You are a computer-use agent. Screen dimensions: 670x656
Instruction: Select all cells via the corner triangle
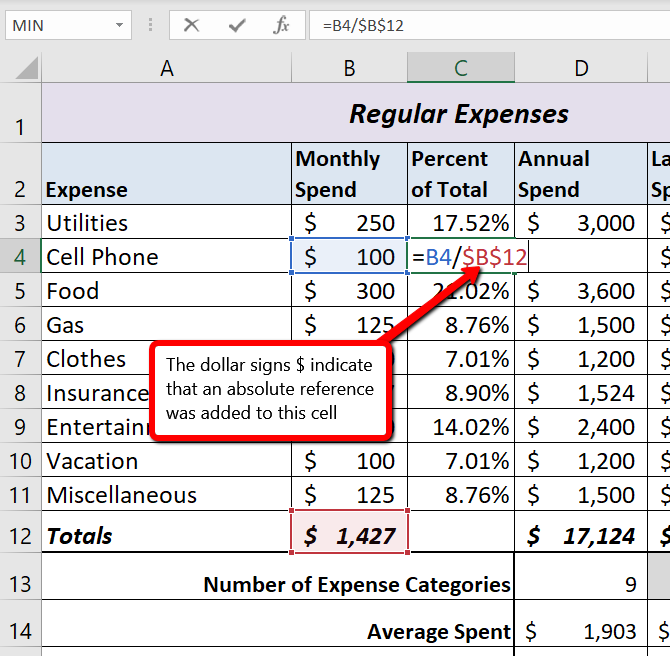point(27,68)
